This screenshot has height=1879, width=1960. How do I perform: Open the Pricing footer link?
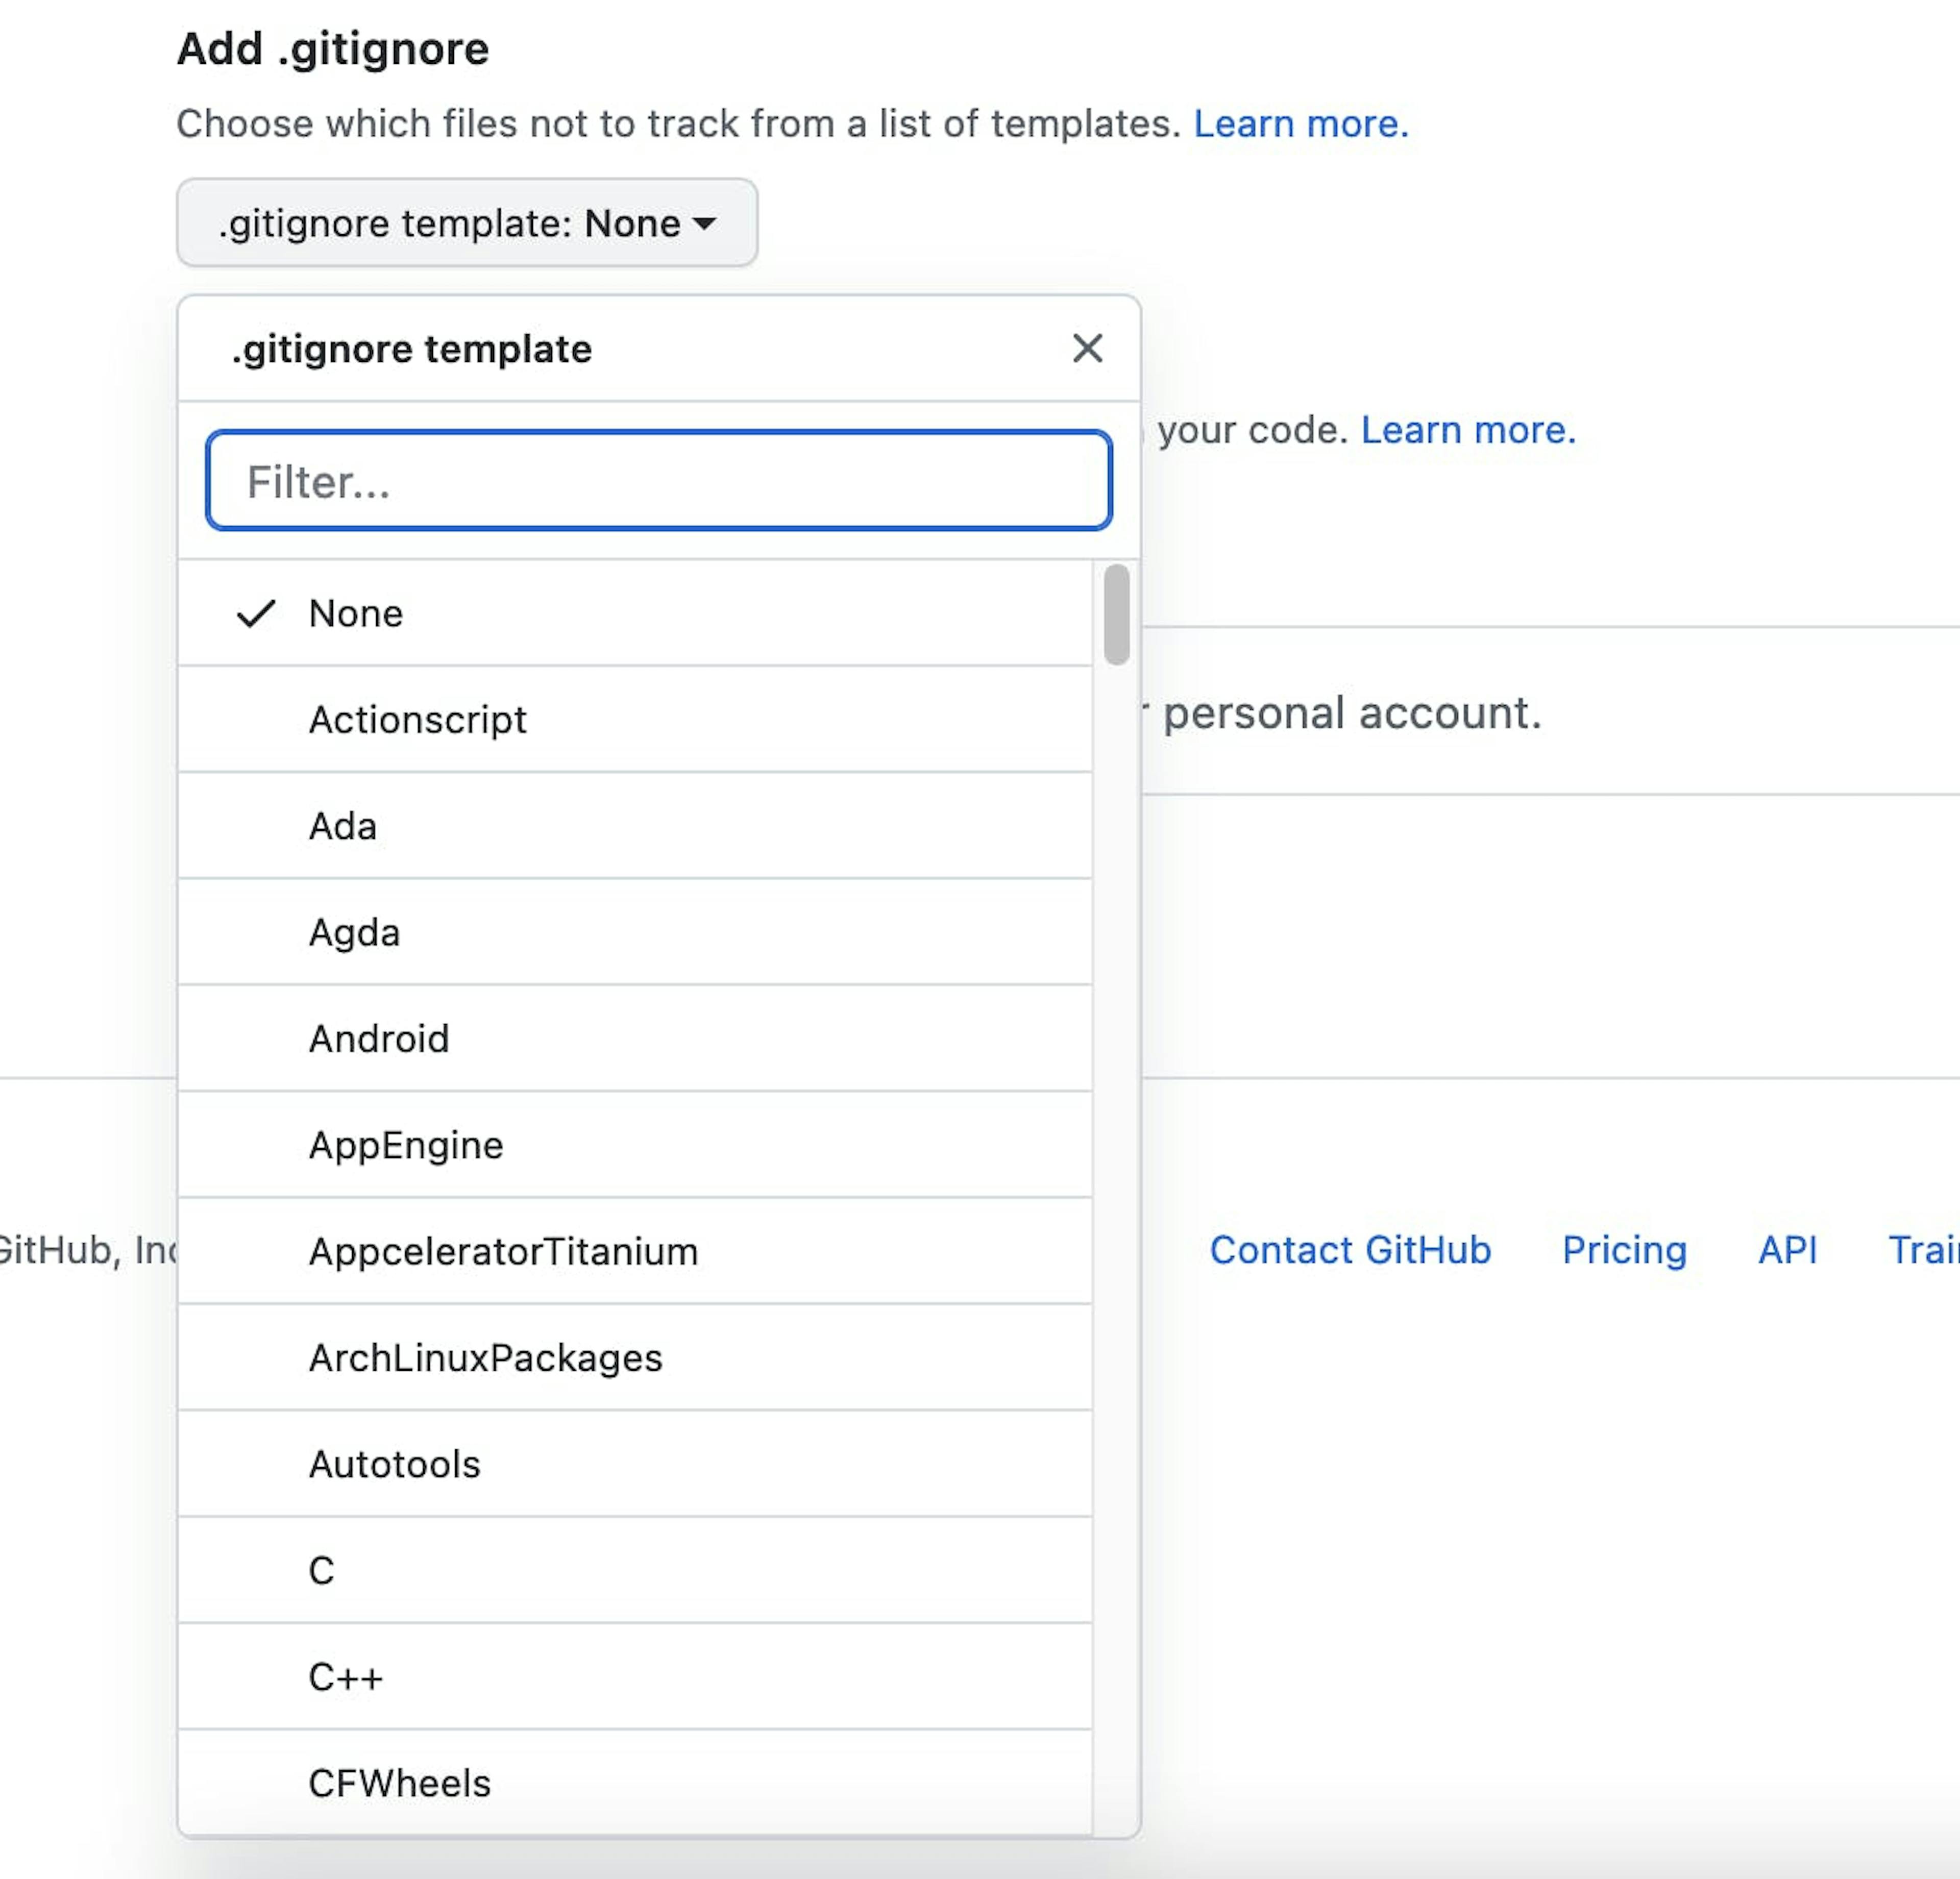pyautogui.click(x=1624, y=1250)
